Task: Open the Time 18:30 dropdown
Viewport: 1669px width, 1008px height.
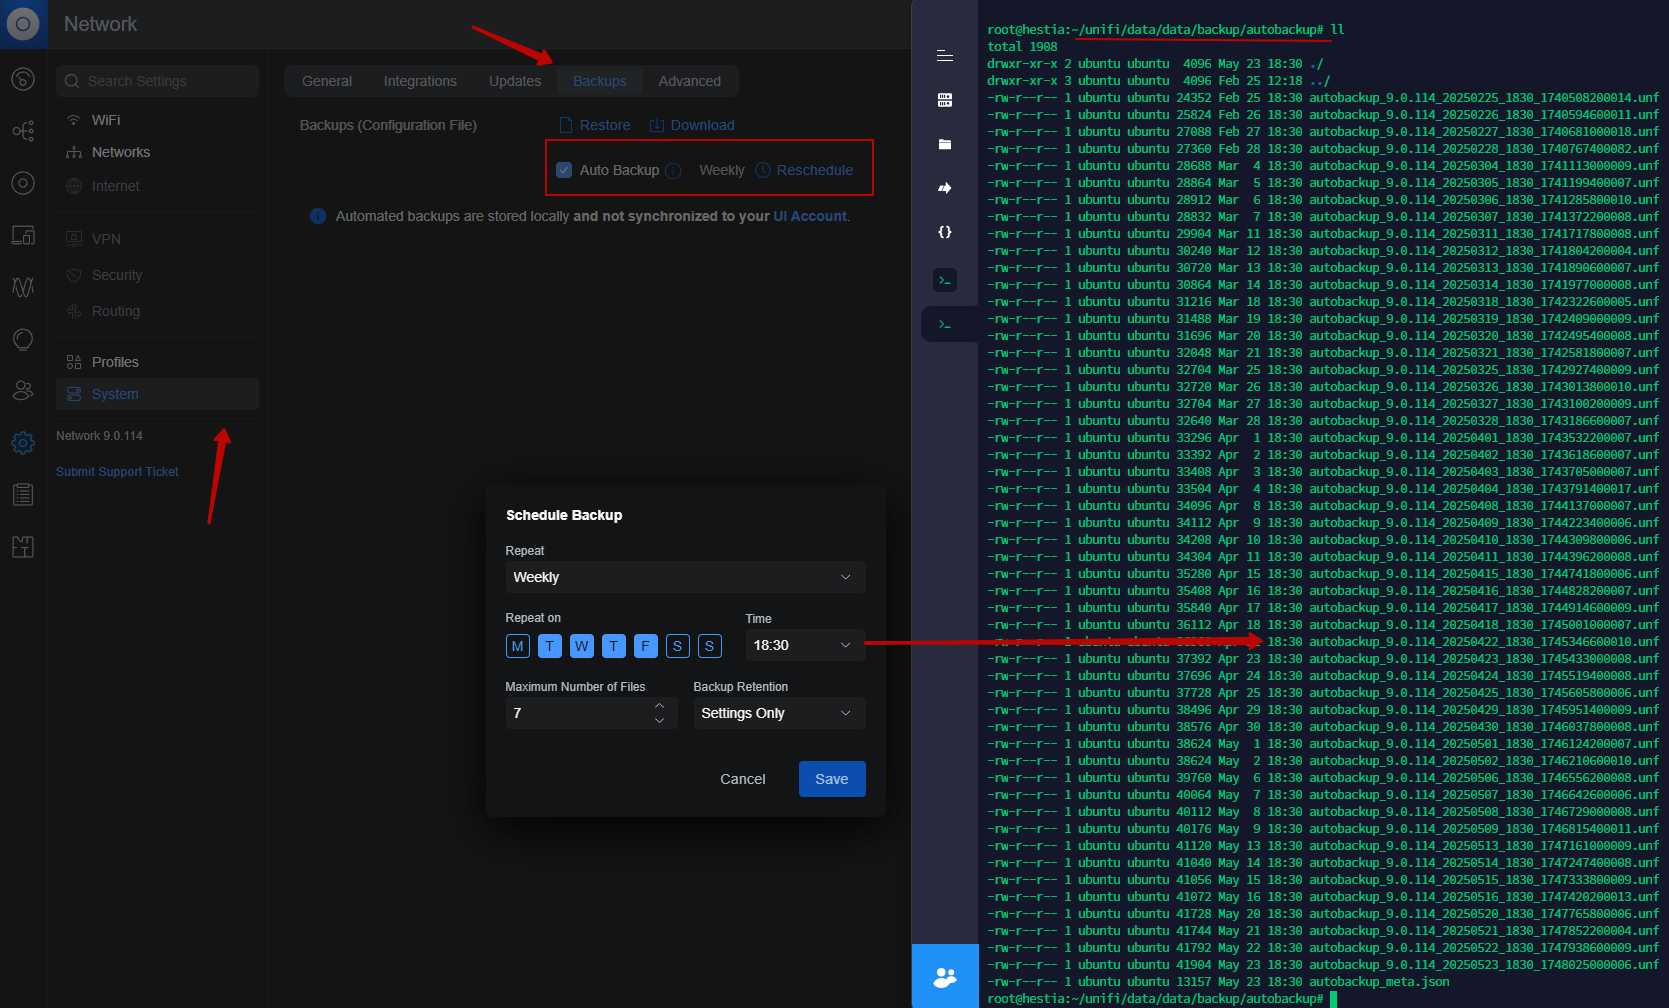Action: pyautogui.click(x=805, y=645)
